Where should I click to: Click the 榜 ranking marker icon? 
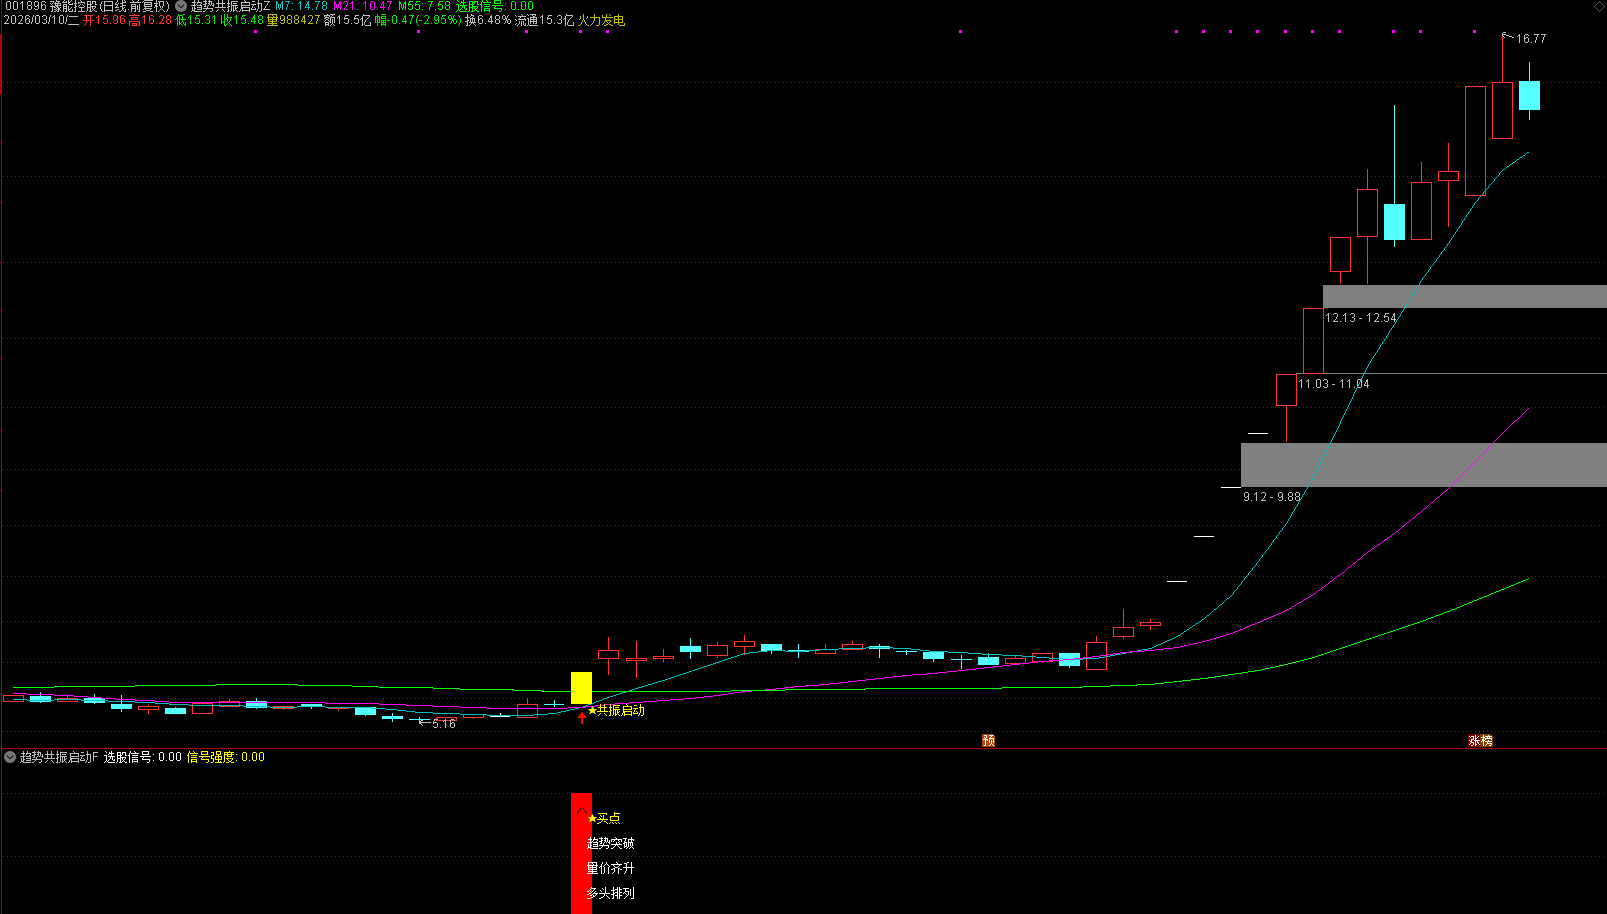click(1486, 740)
